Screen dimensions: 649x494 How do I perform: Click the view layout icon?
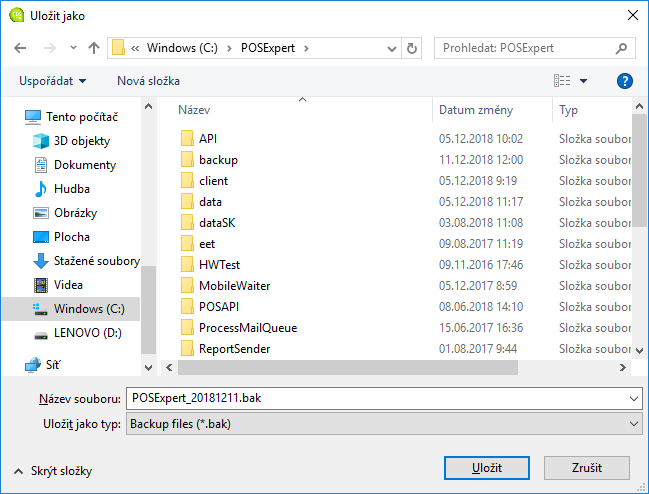[562, 81]
